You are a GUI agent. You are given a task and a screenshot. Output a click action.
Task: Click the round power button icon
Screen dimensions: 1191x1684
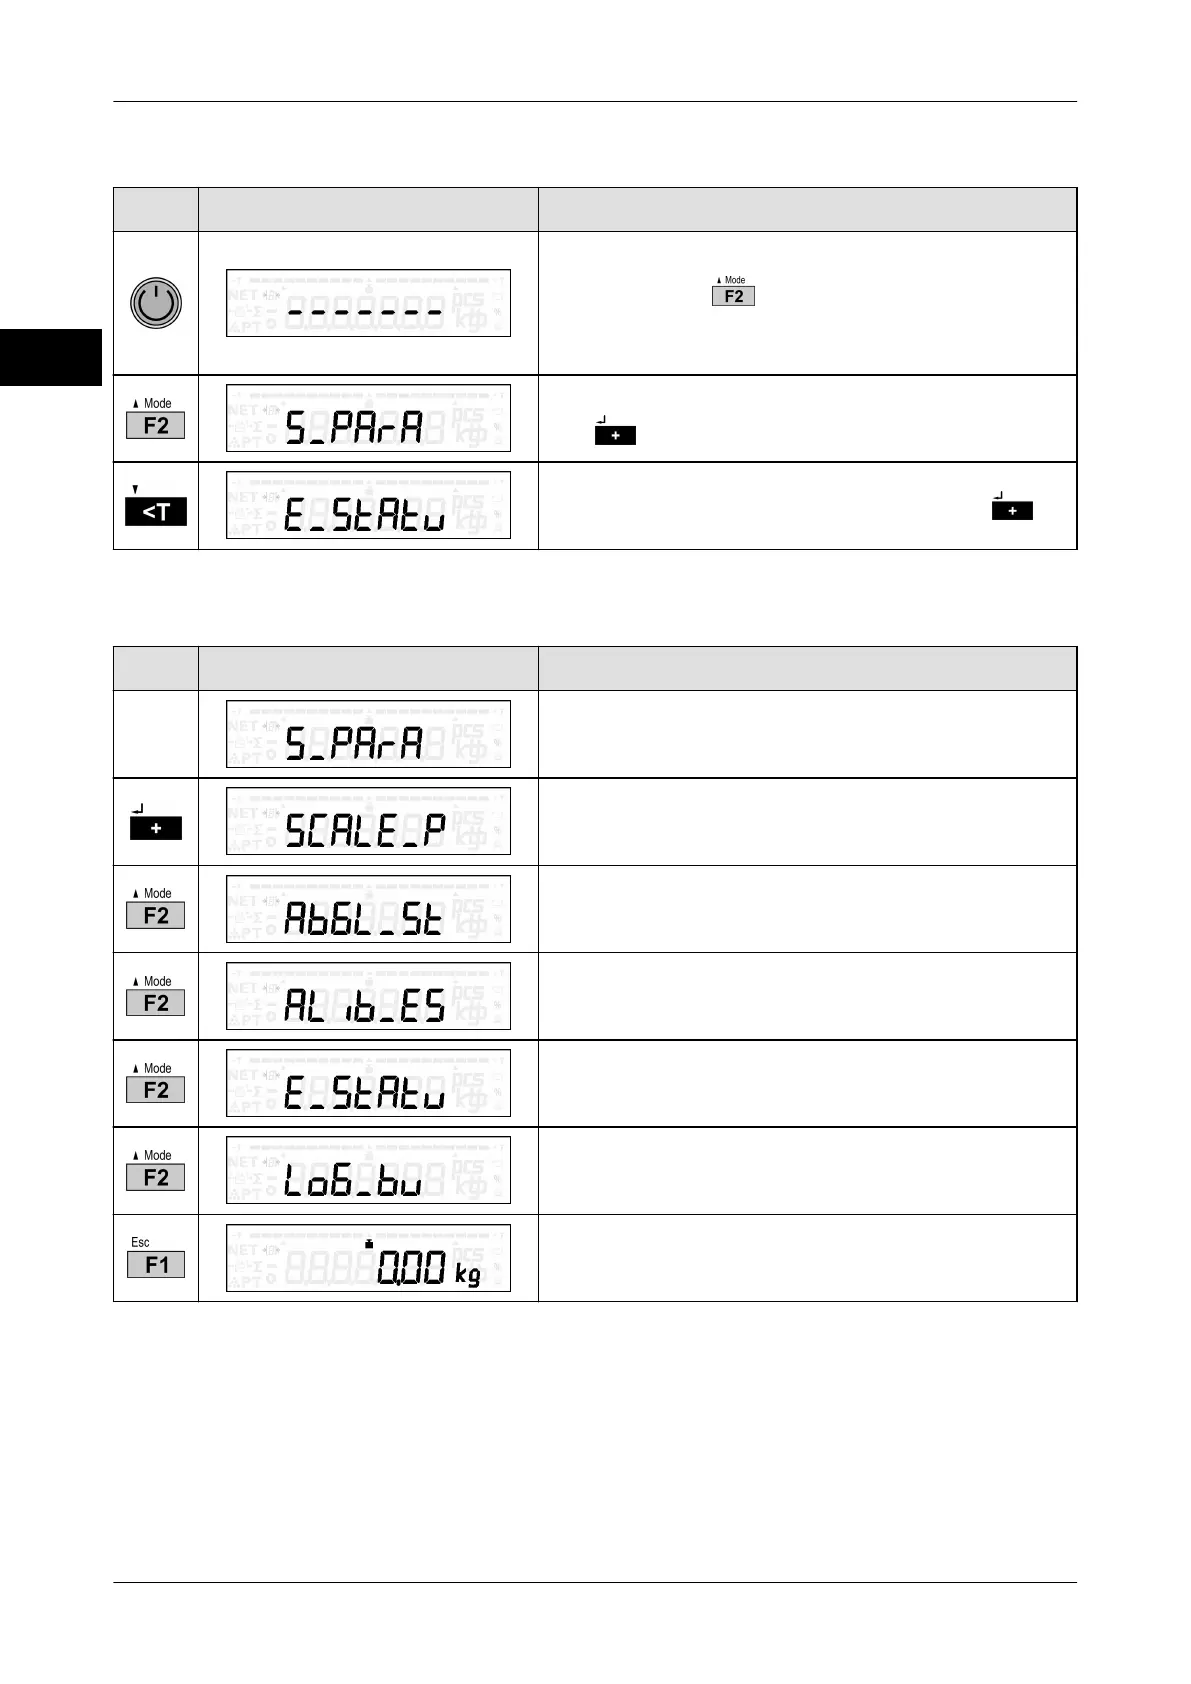tap(156, 303)
